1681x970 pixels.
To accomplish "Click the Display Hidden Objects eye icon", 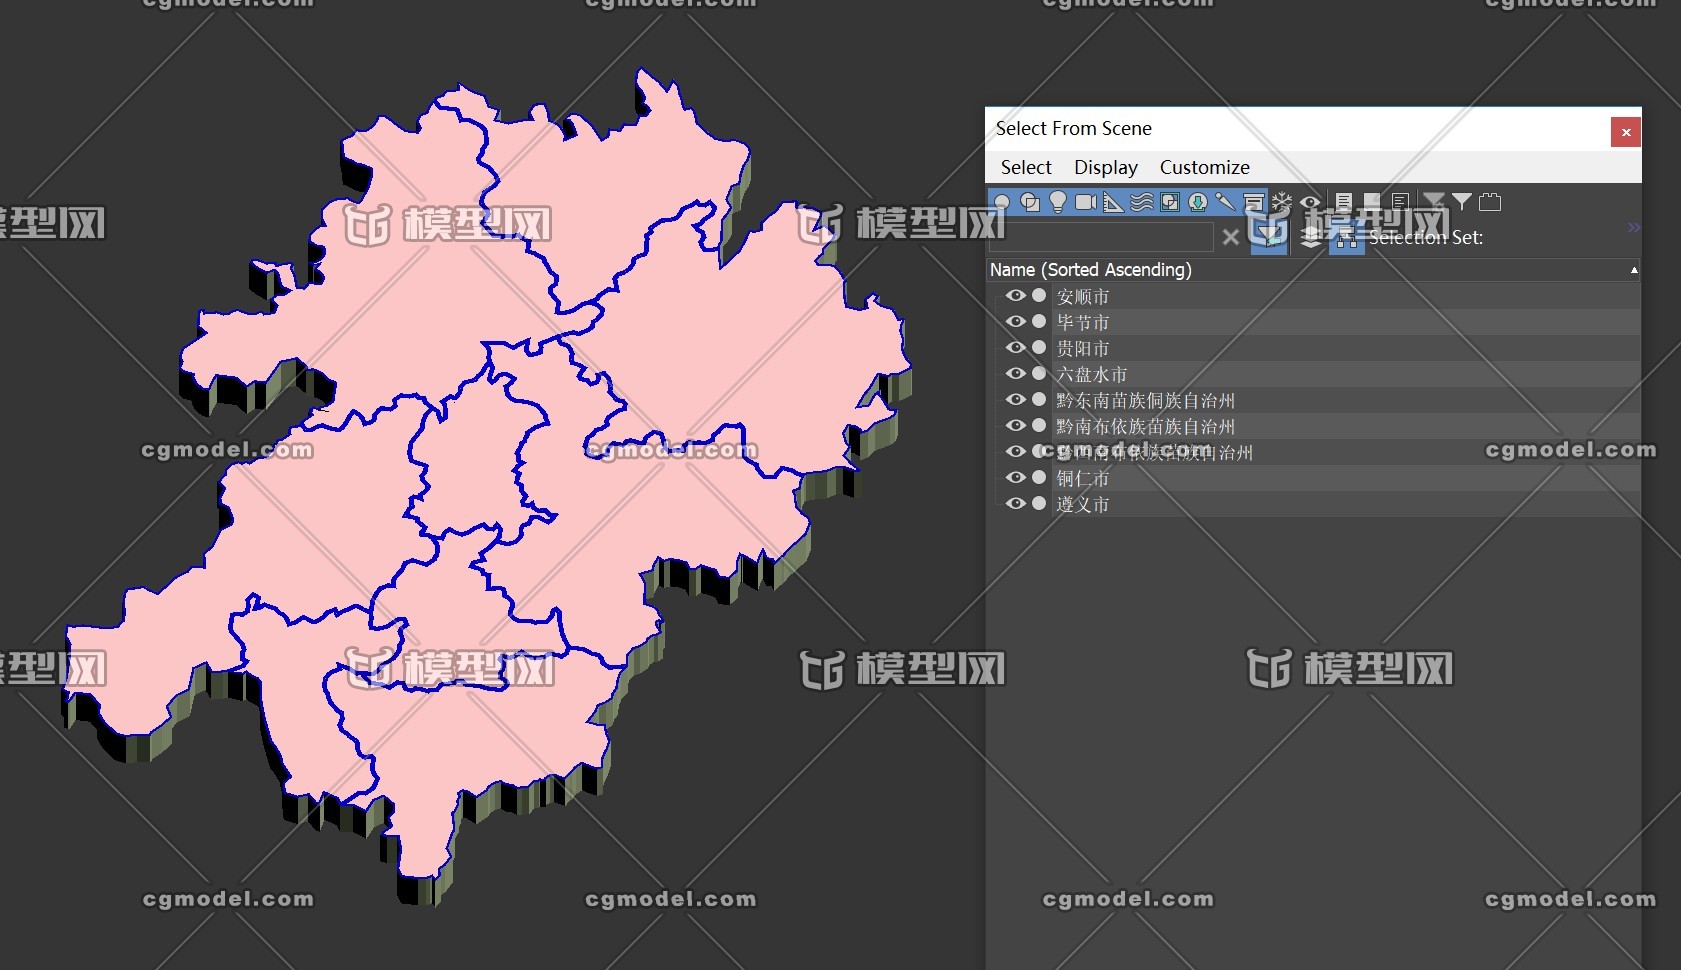I will click(1310, 200).
